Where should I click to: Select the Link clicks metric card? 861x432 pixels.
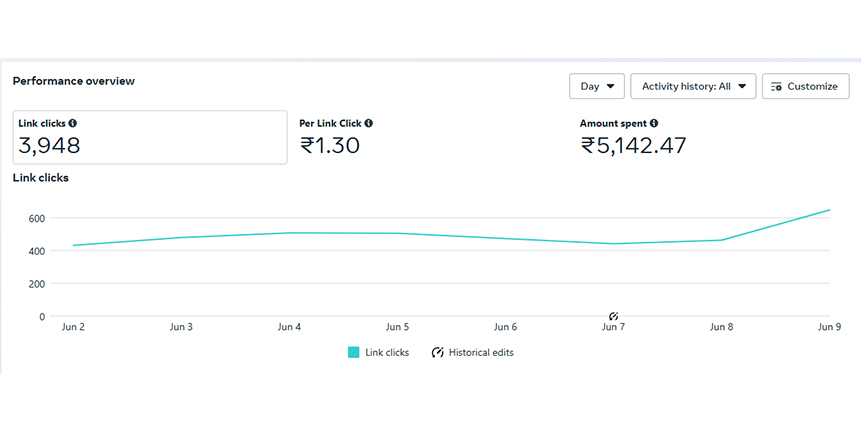tap(150, 137)
